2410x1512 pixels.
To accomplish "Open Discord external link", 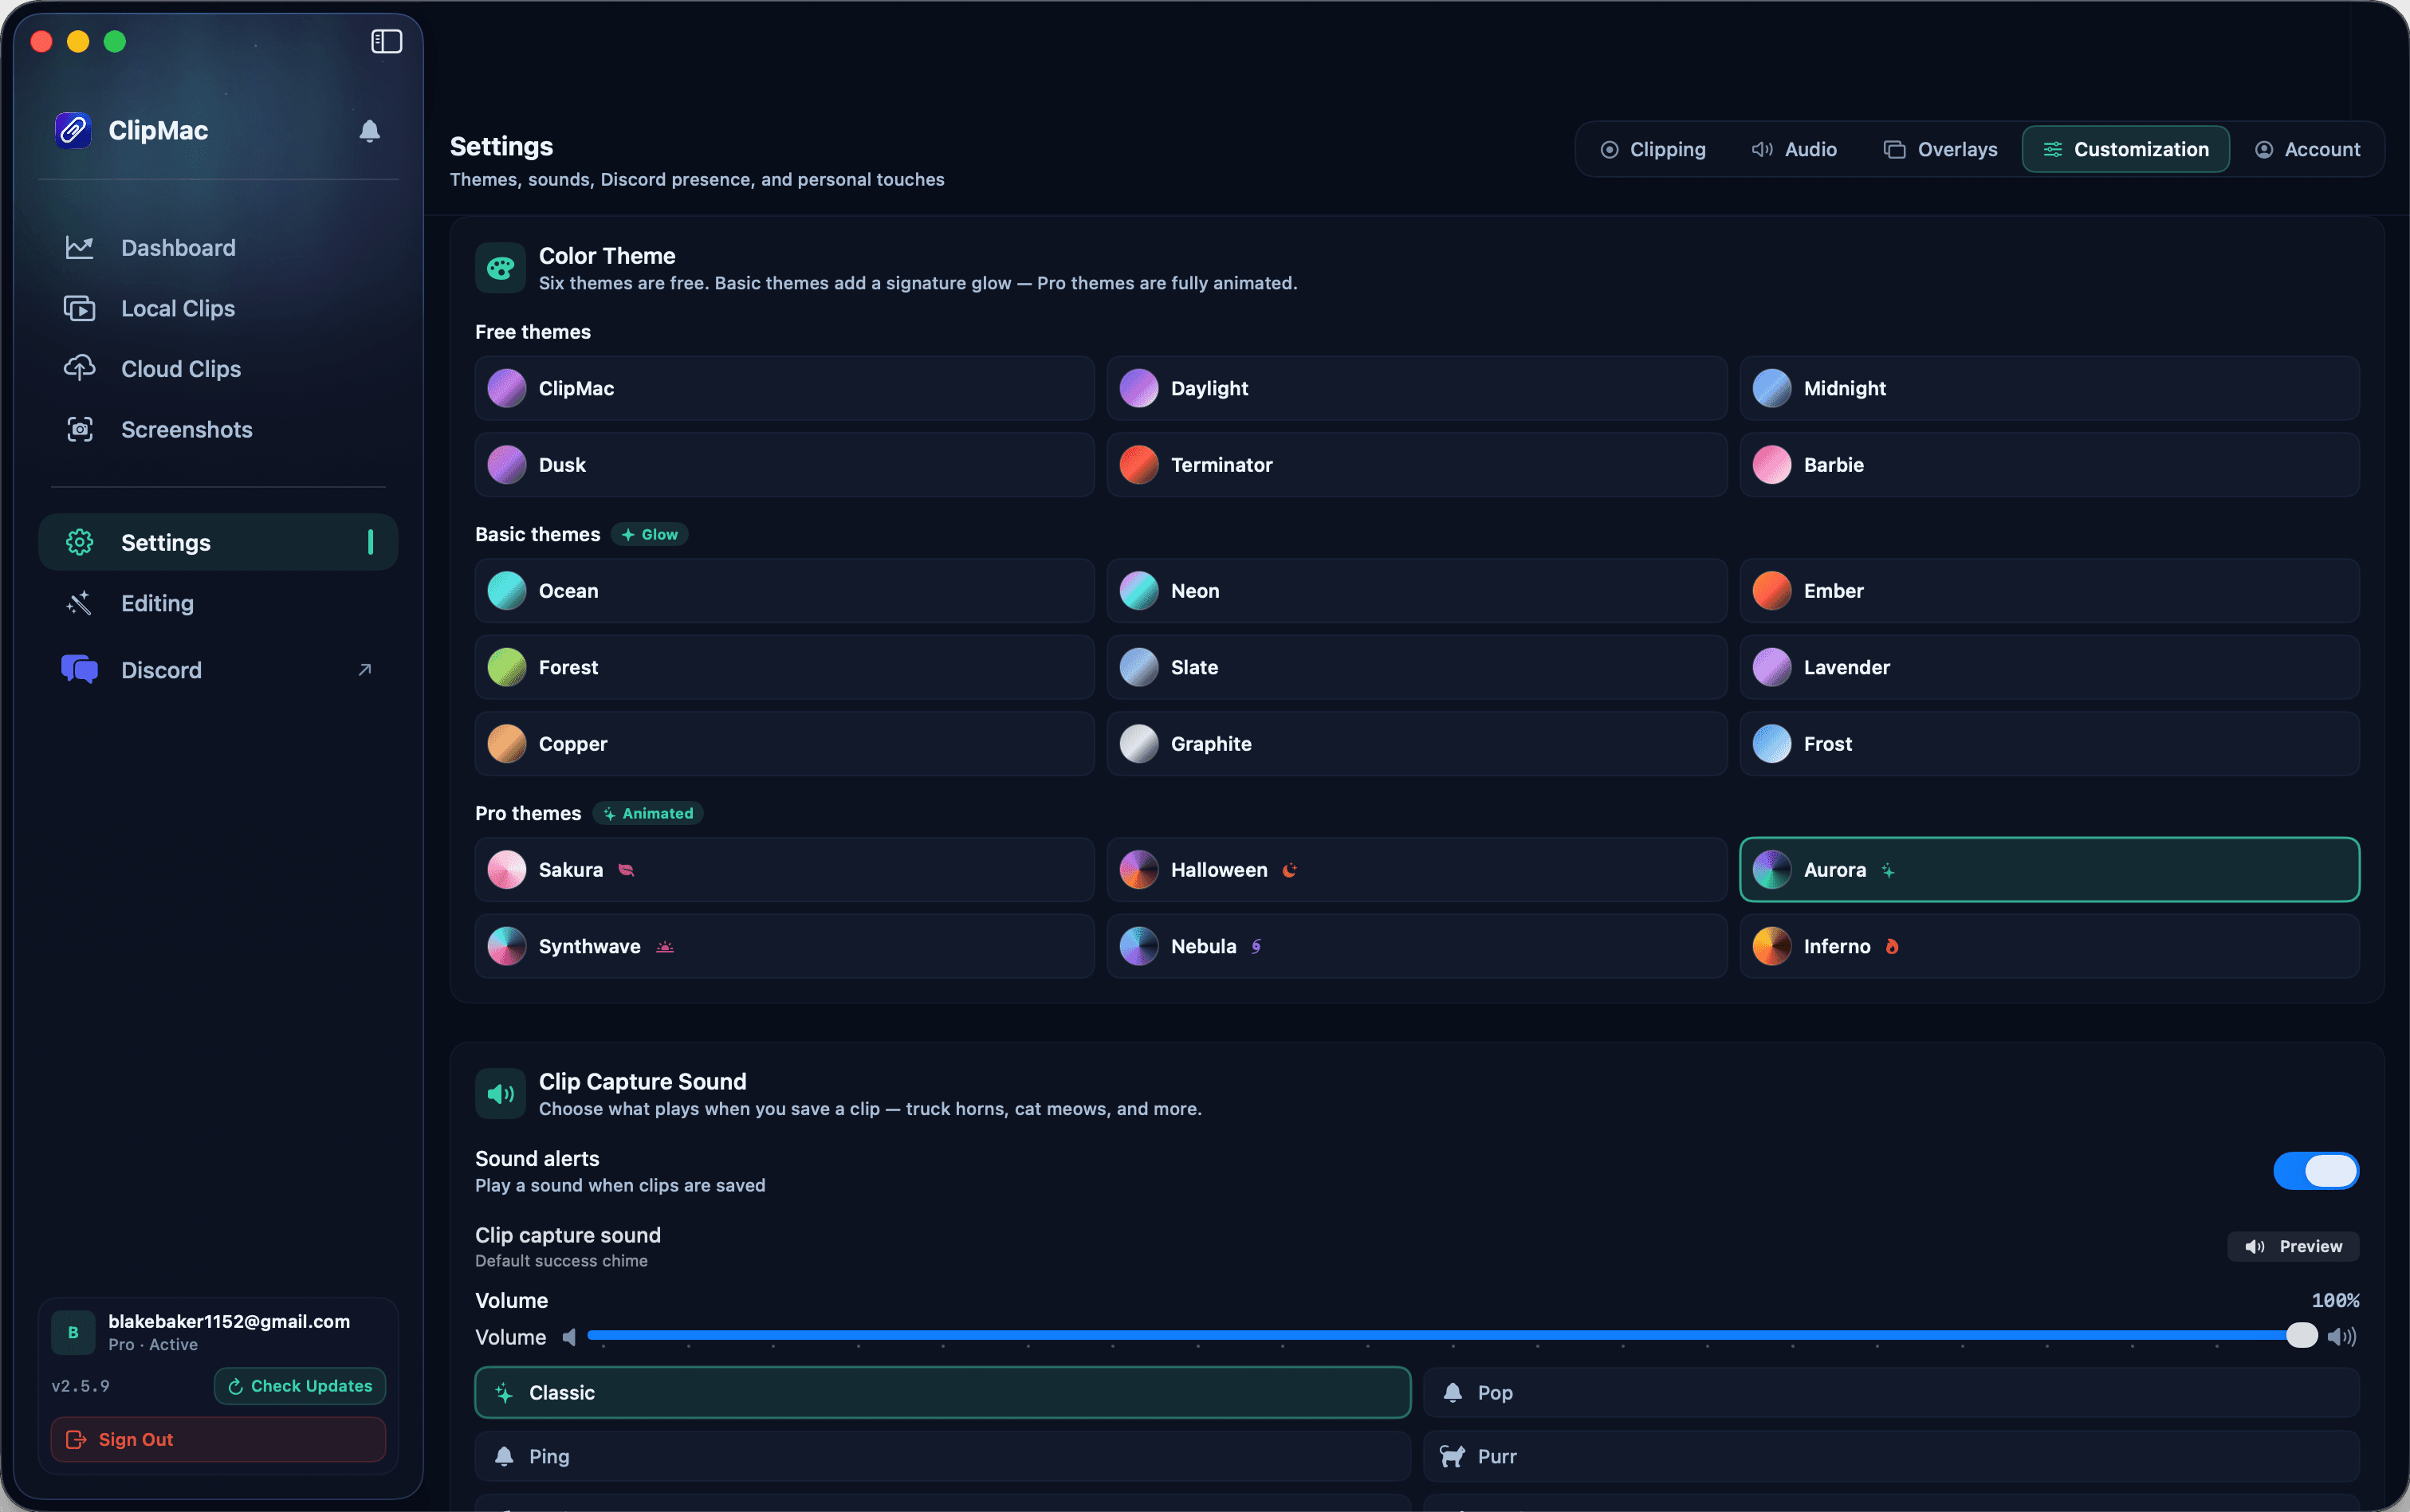I will click(218, 669).
